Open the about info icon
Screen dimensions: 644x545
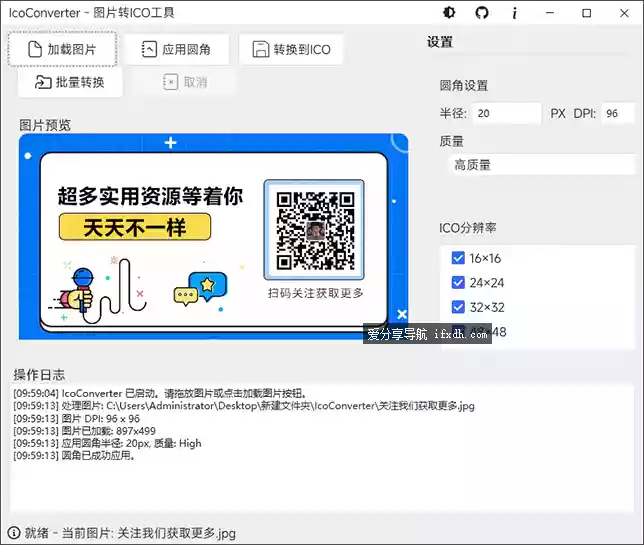coord(514,13)
